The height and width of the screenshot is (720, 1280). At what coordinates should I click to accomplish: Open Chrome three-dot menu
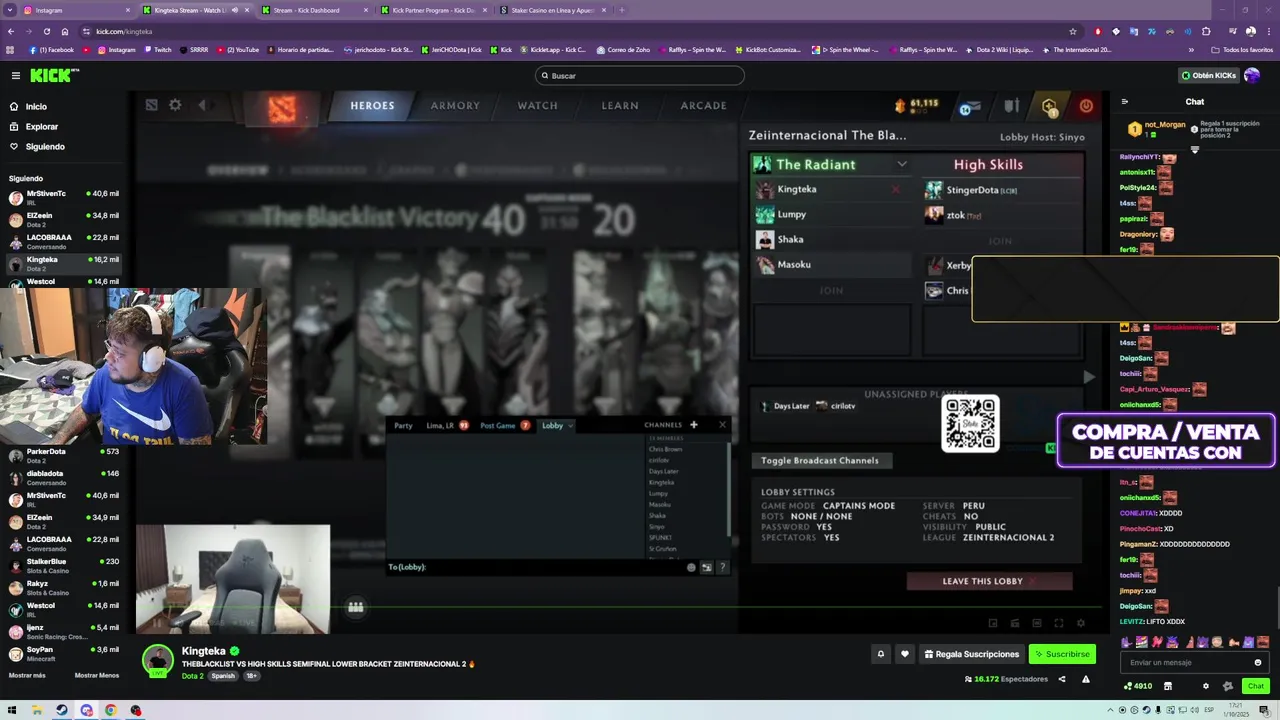pos(1268,31)
